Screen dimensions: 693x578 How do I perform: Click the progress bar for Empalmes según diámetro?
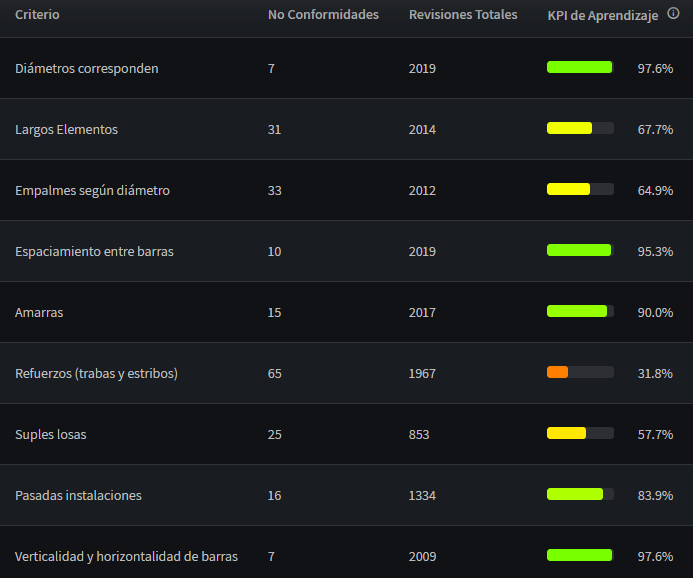click(580, 189)
